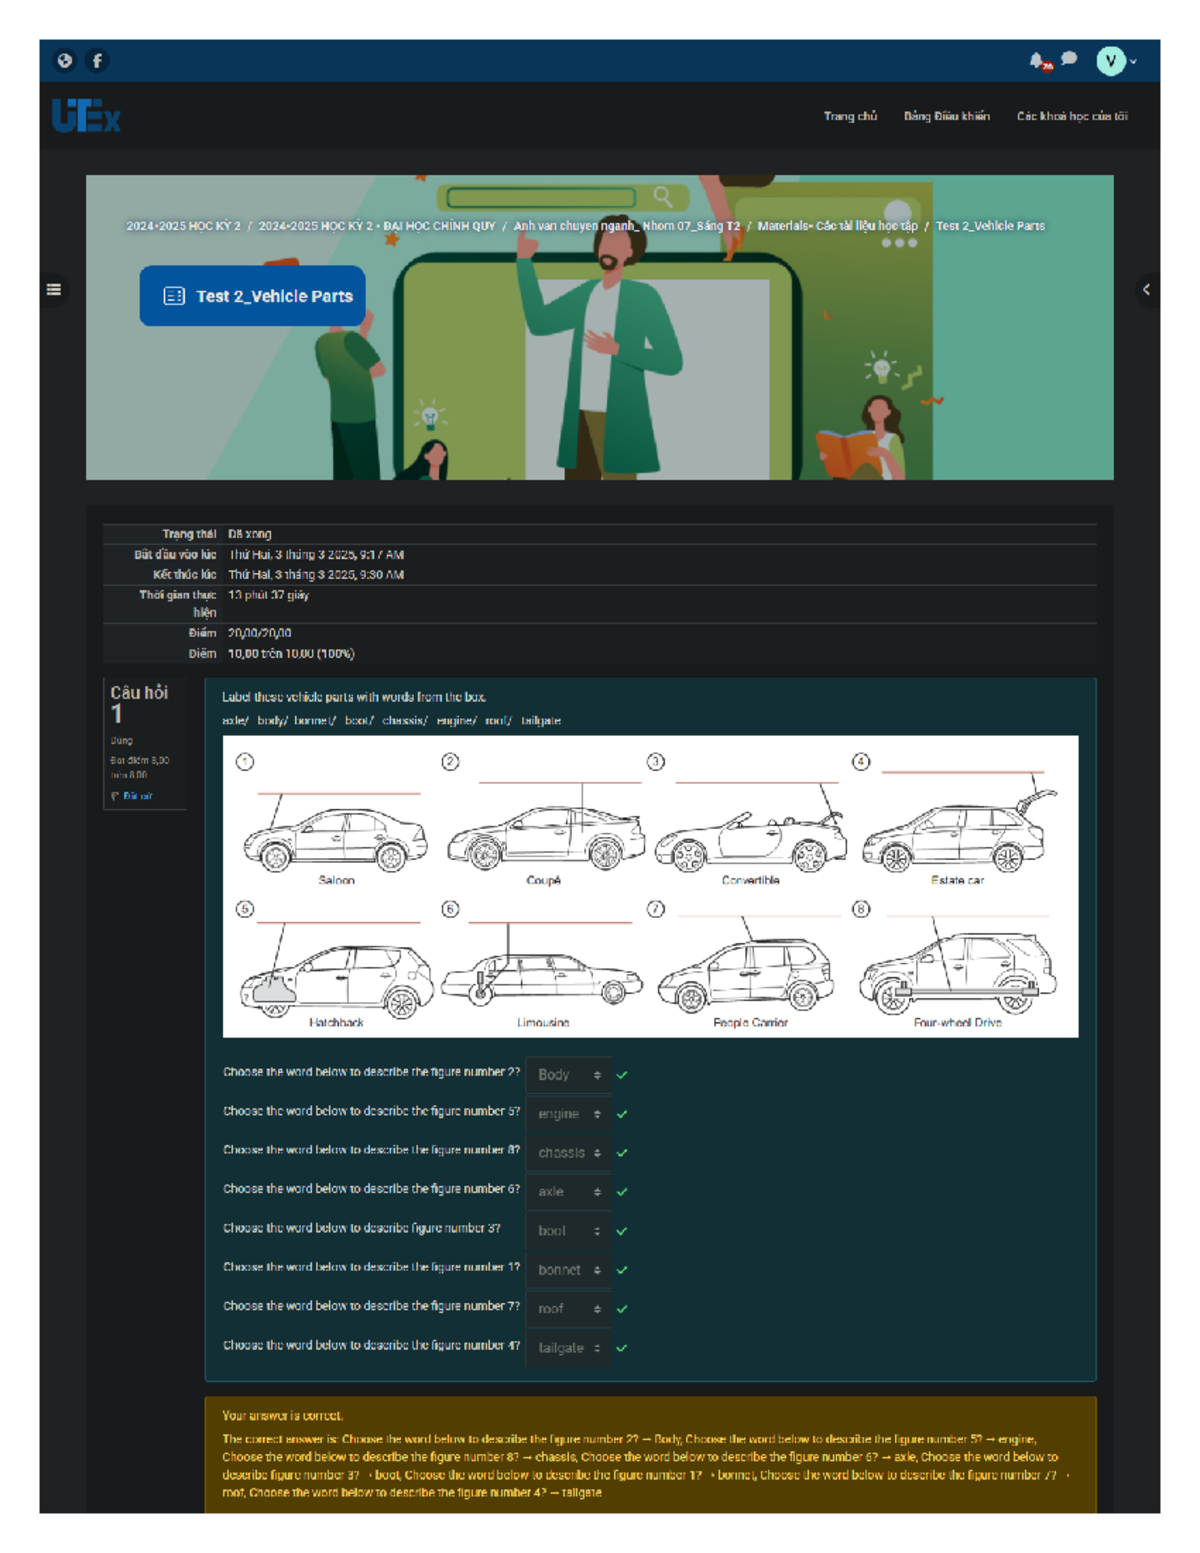
Task: Click the Test 2_Vehicle Parts title button
Action: coord(252,296)
